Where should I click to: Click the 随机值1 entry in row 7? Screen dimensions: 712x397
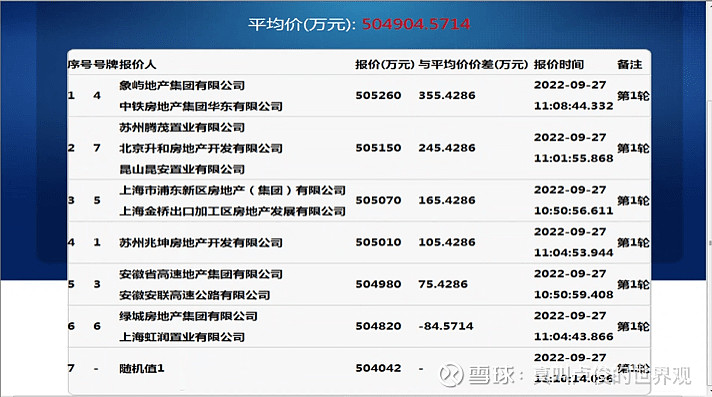pos(142,368)
